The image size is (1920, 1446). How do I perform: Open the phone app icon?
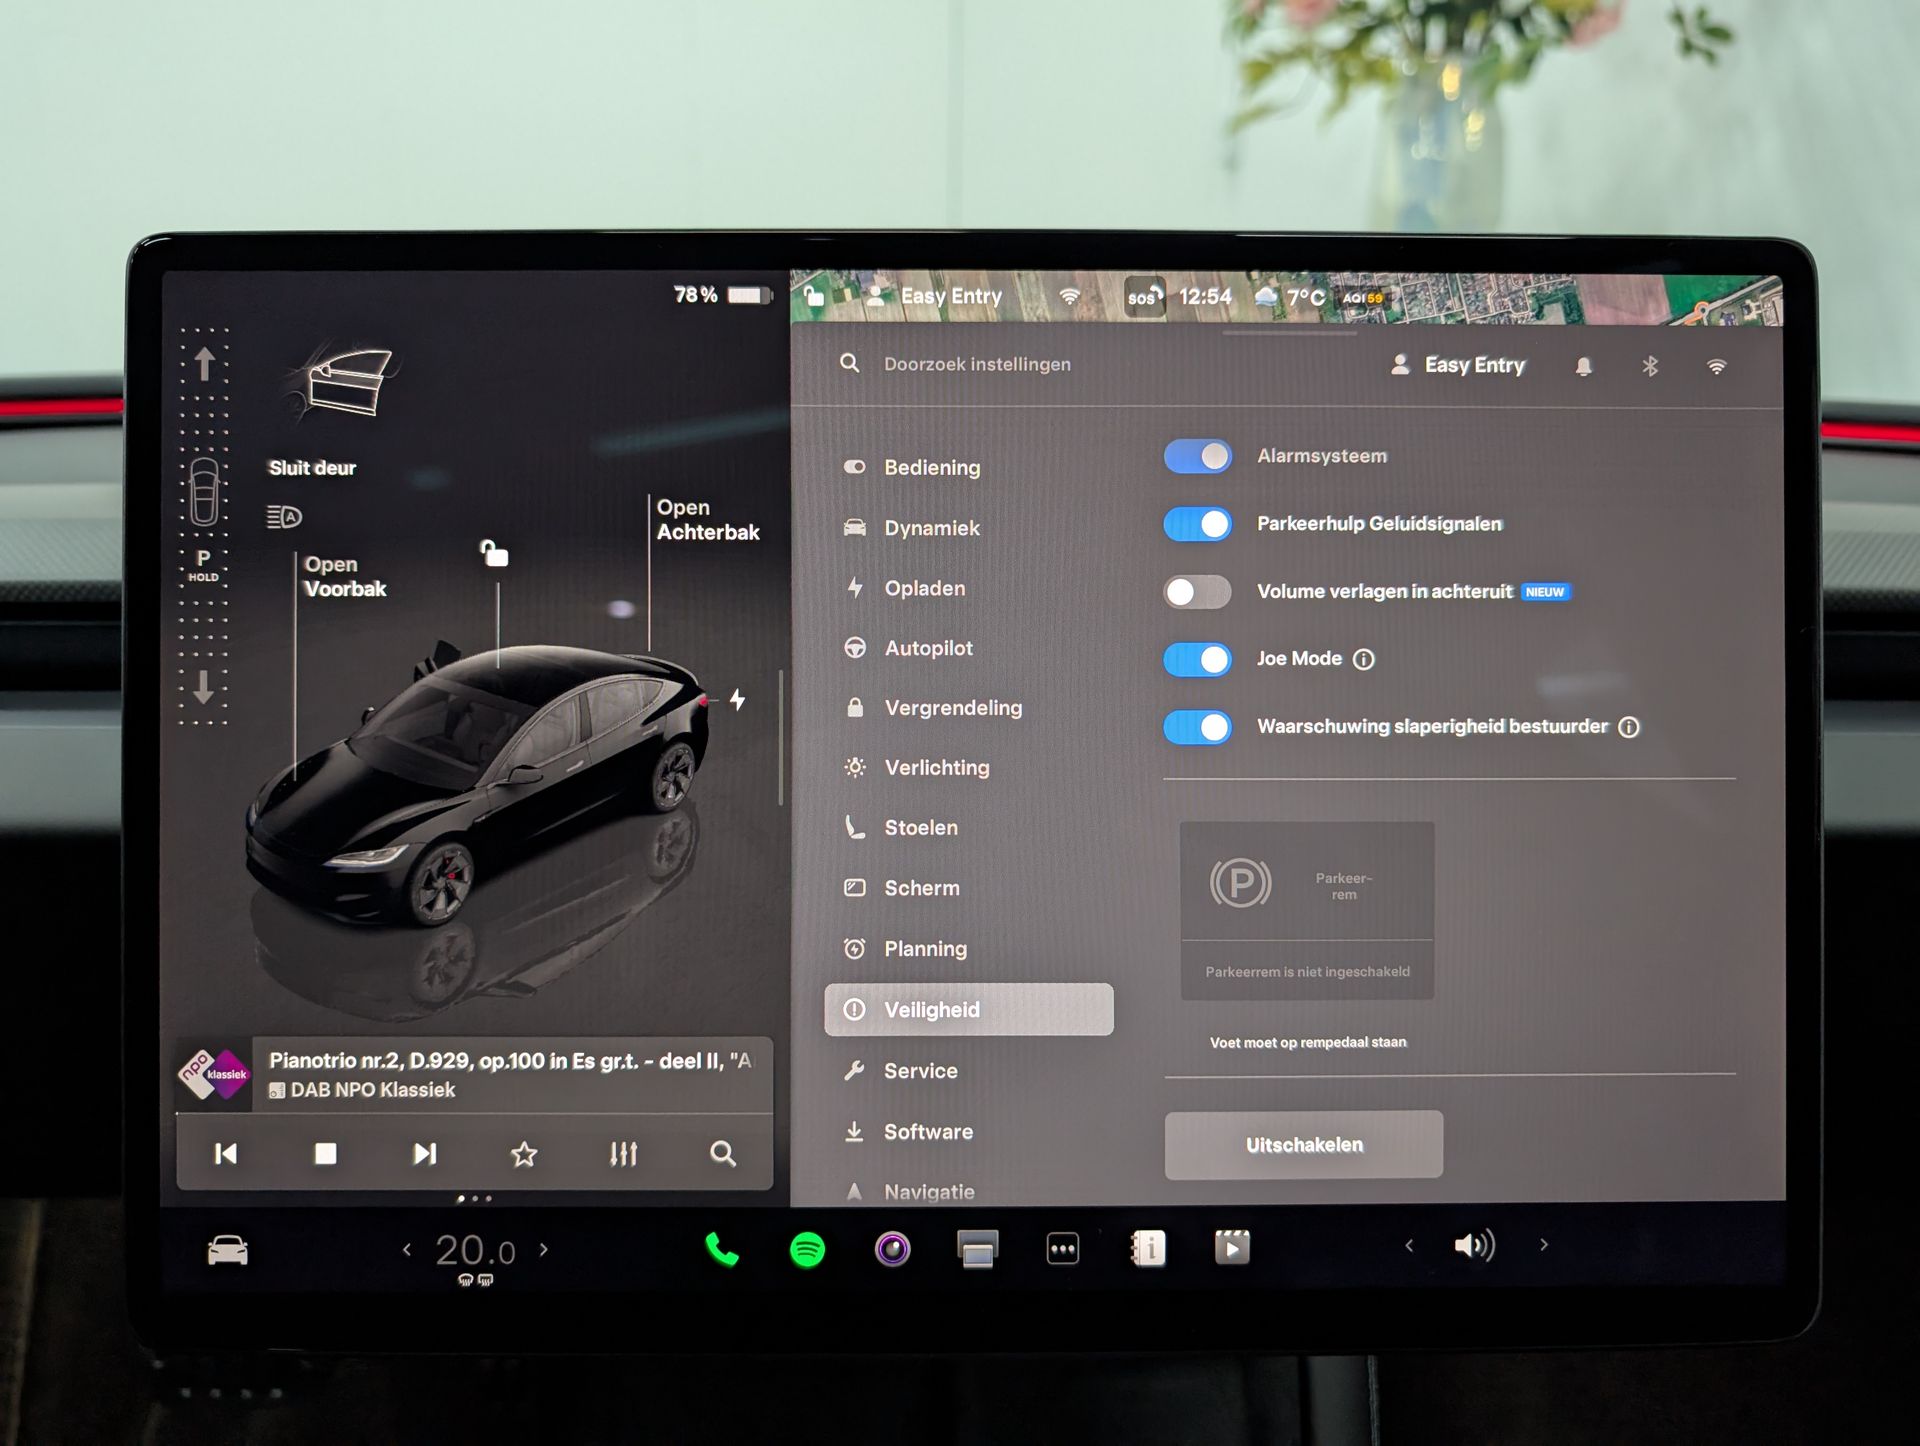click(722, 1249)
